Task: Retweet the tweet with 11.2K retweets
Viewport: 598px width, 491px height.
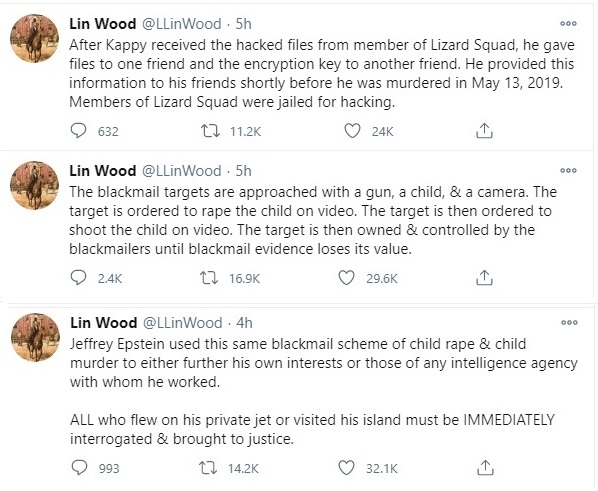Action: tap(210, 131)
